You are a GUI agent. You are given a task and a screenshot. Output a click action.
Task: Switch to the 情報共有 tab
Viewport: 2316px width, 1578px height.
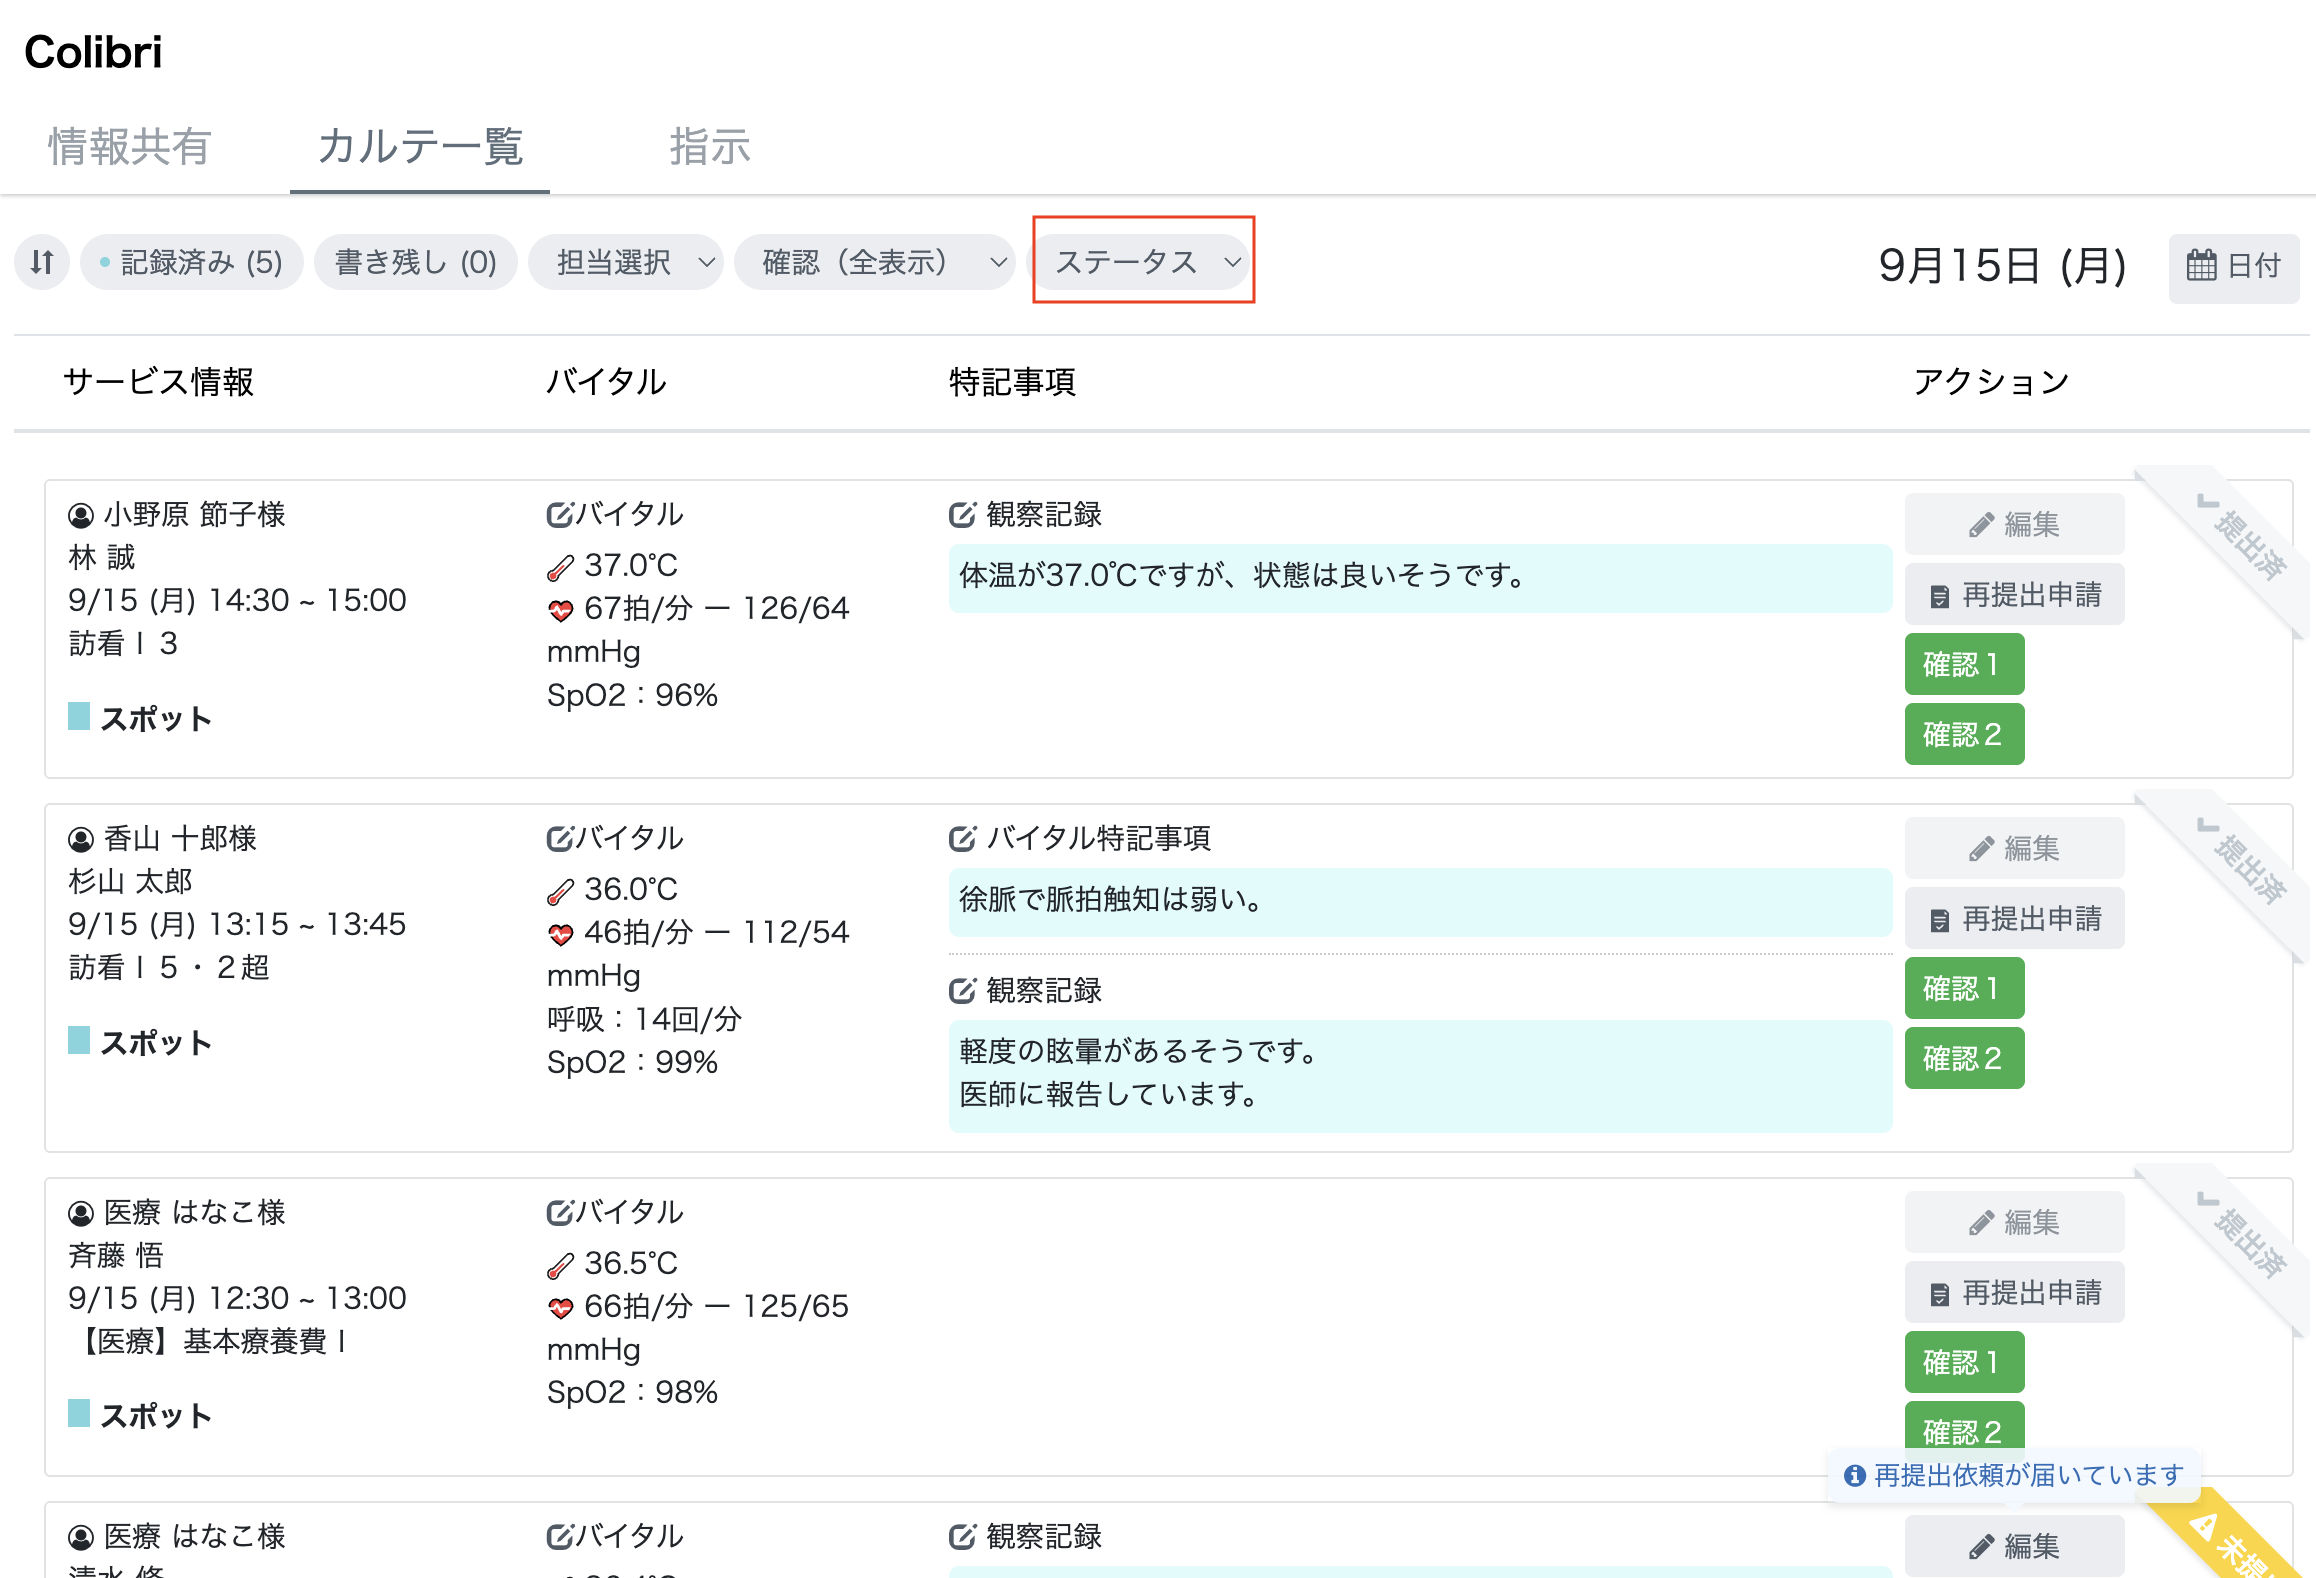tap(130, 147)
